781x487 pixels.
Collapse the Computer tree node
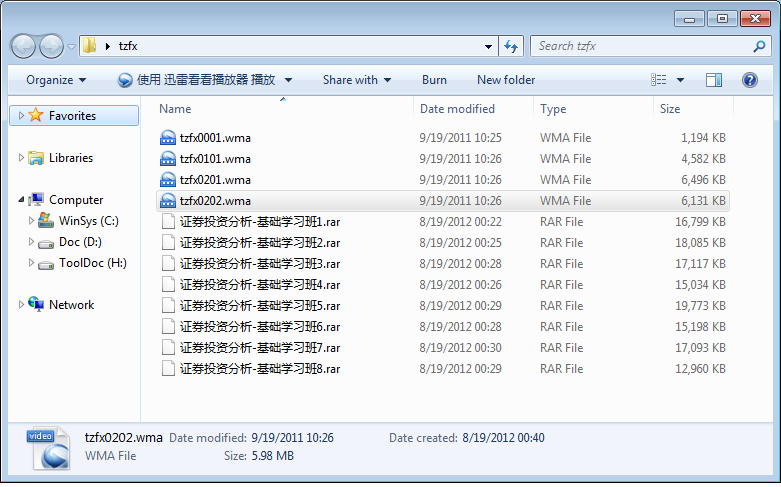(22, 200)
